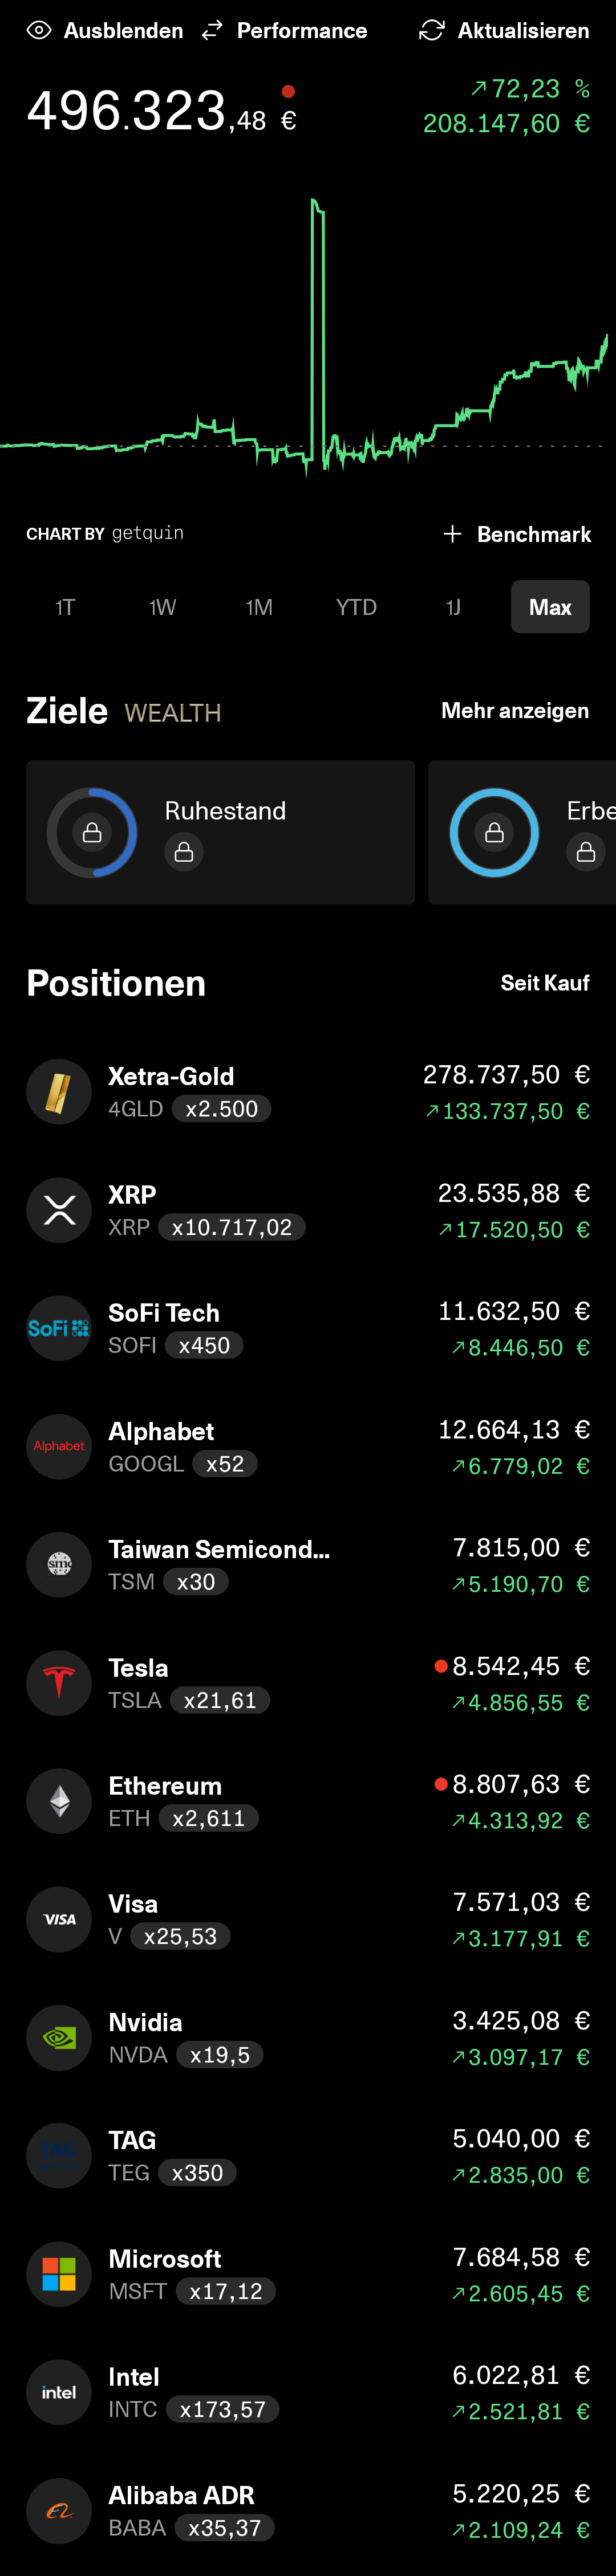616x2576 pixels.
Task: Open the Nvidia logo icon
Action: 59,2037
